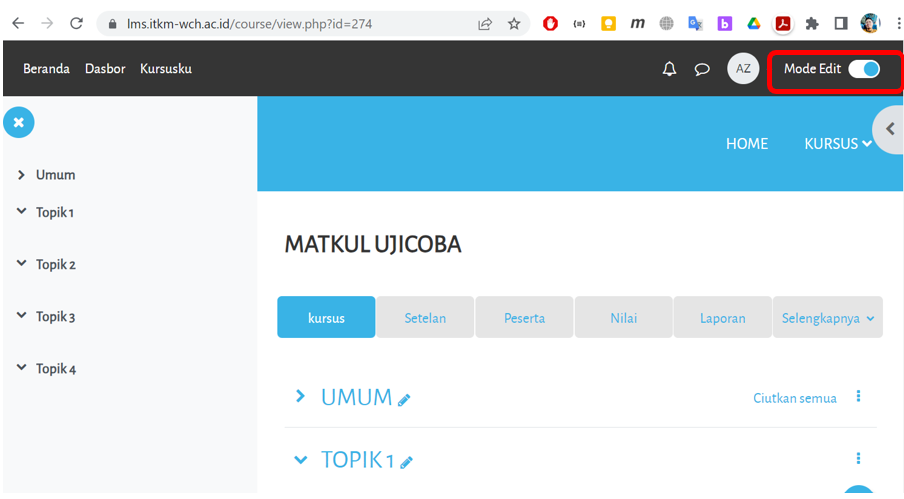The height and width of the screenshot is (499, 904).
Task: Open the UMUM section three-dot menu
Action: pyautogui.click(x=858, y=397)
